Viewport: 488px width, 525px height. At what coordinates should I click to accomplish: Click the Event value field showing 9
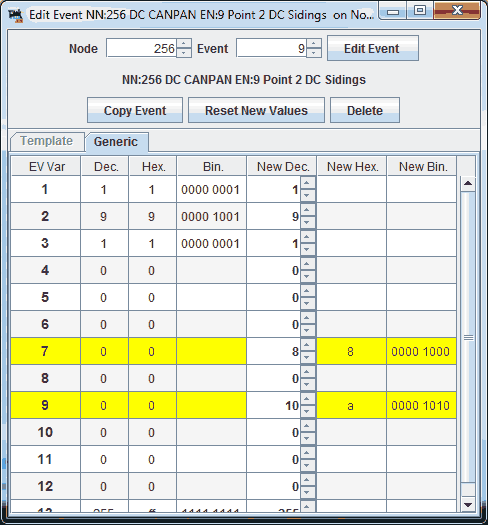[272, 48]
